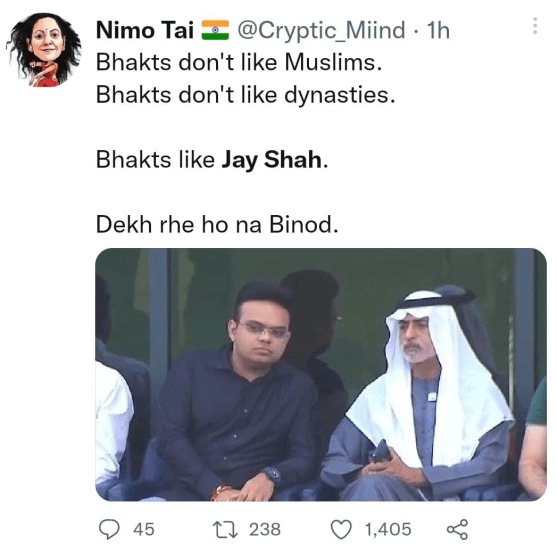Click the India flag emoji beside the name
The image size is (558, 552).
click(215, 30)
